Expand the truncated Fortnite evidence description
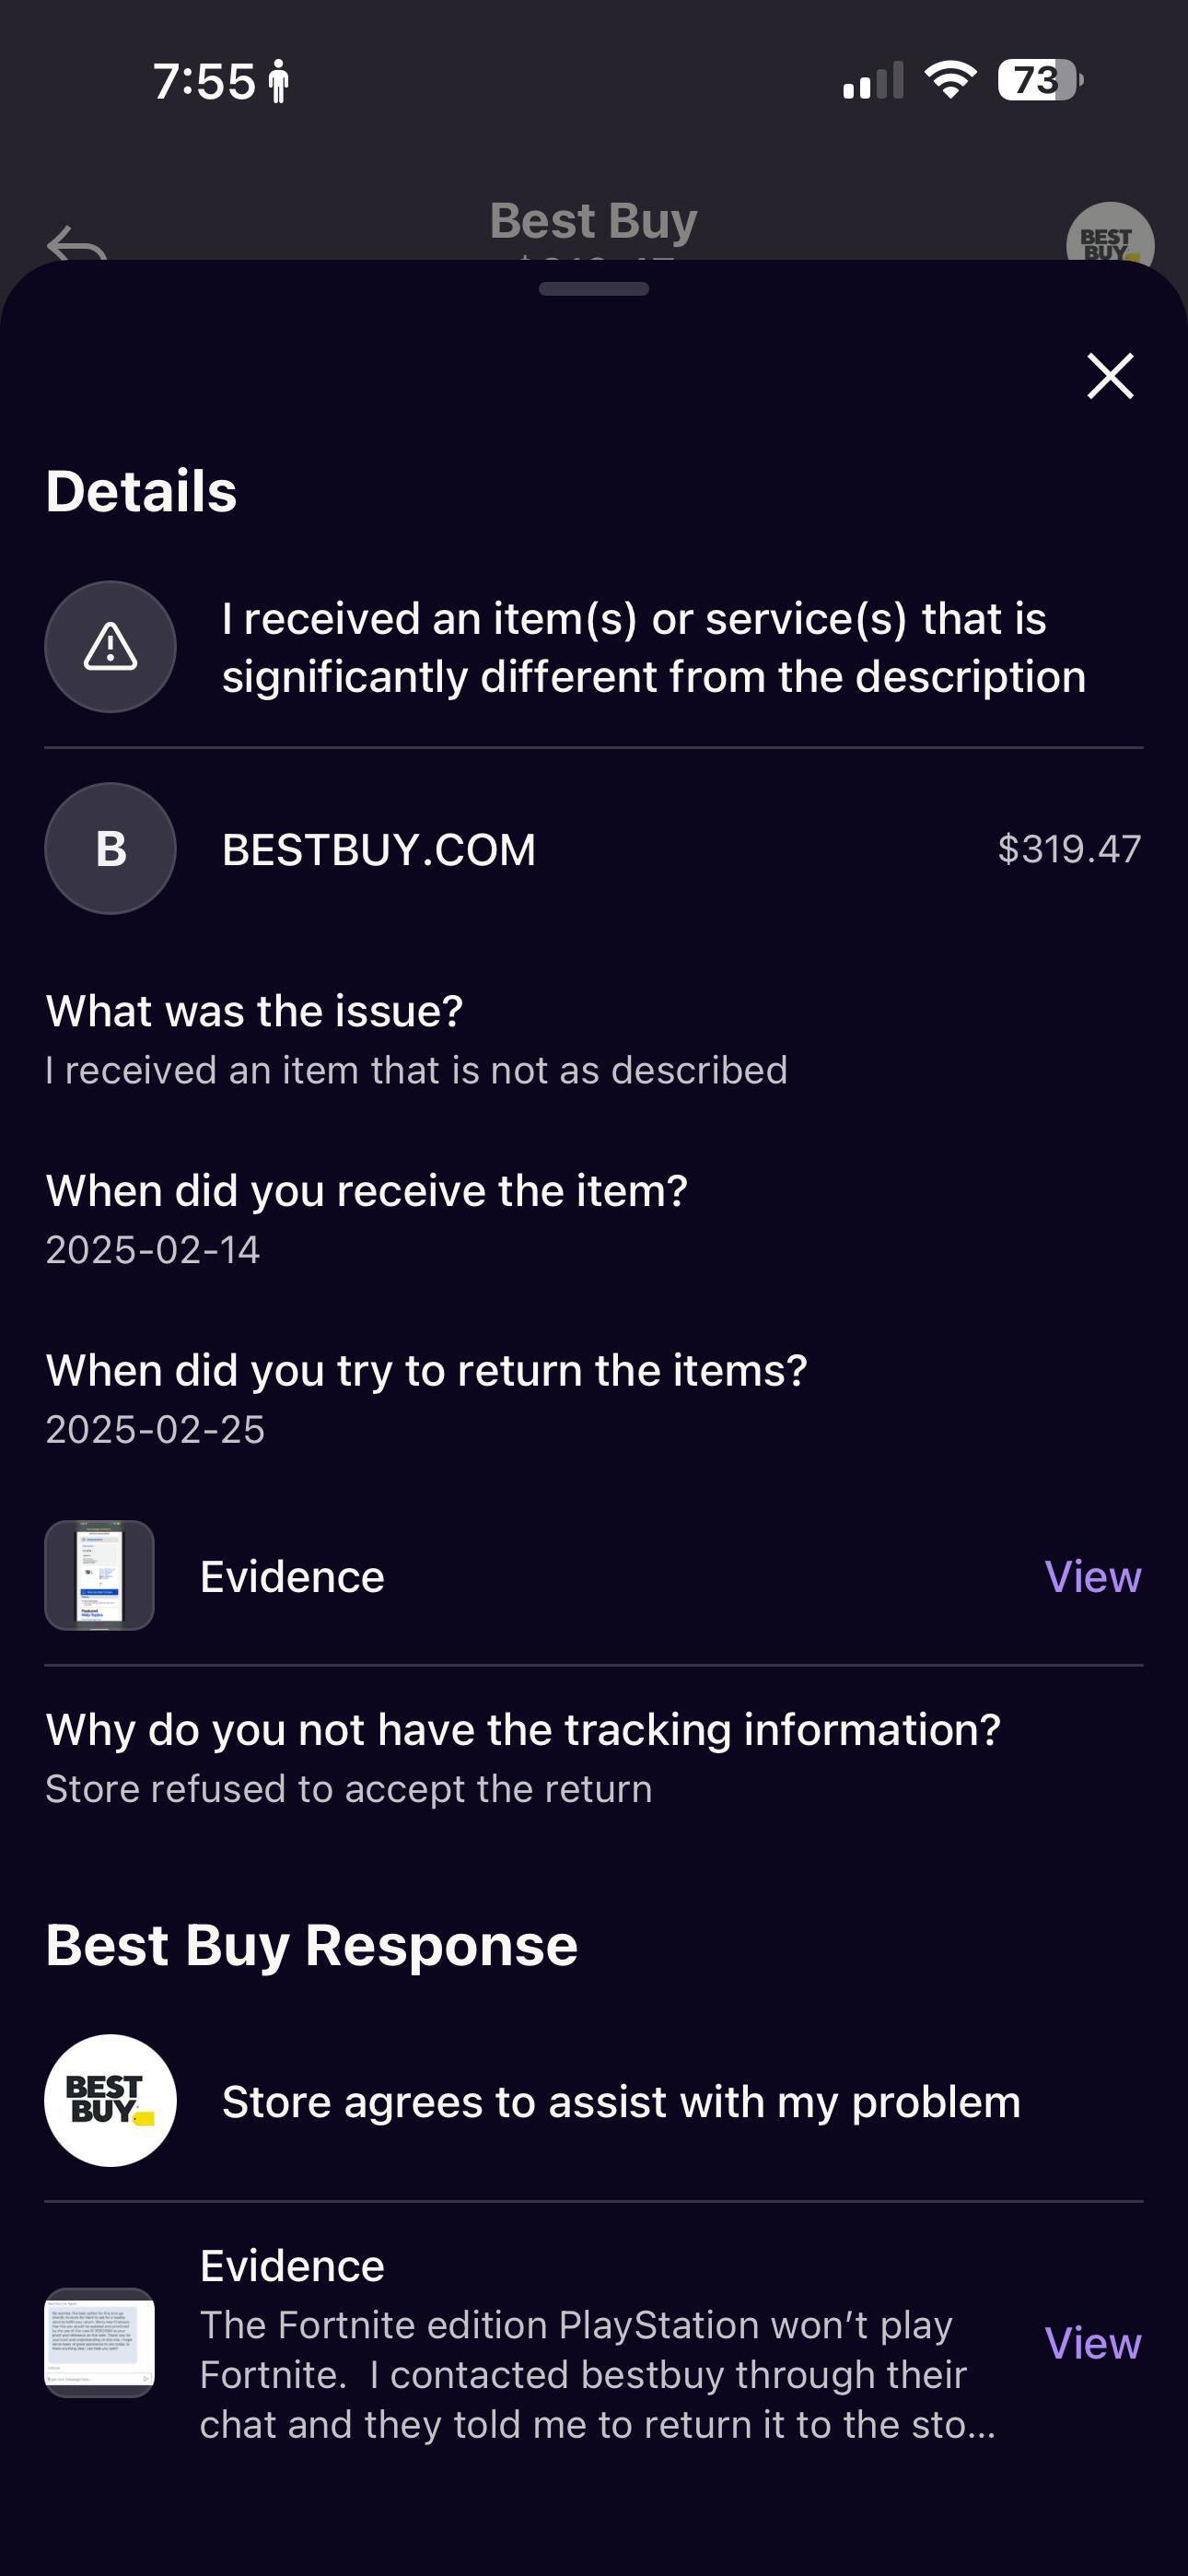This screenshot has width=1188, height=2576. tap(597, 2374)
